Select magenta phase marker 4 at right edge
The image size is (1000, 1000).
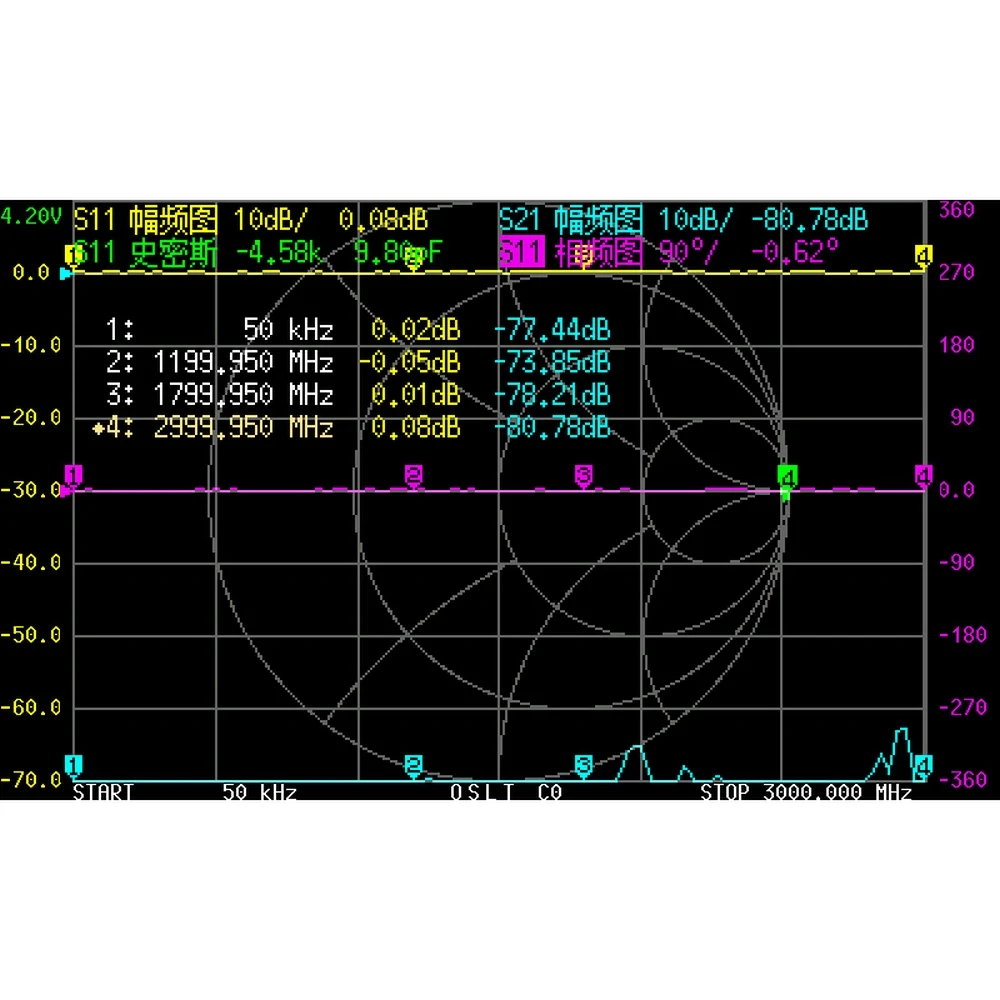(923, 476)
